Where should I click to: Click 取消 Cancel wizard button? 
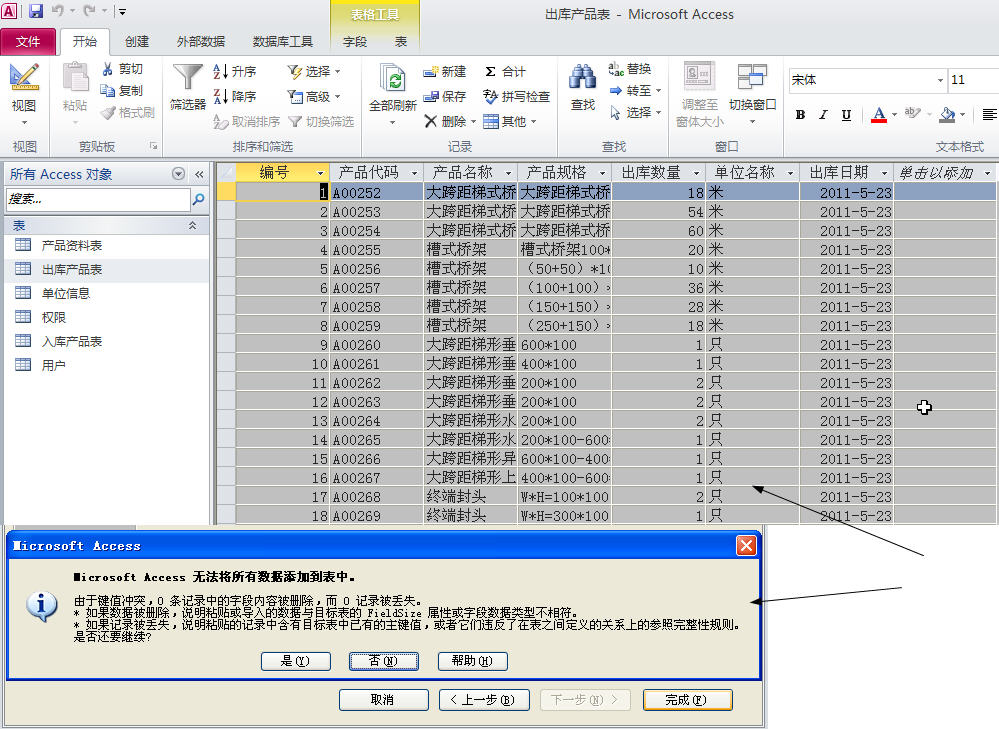(383, 700)
